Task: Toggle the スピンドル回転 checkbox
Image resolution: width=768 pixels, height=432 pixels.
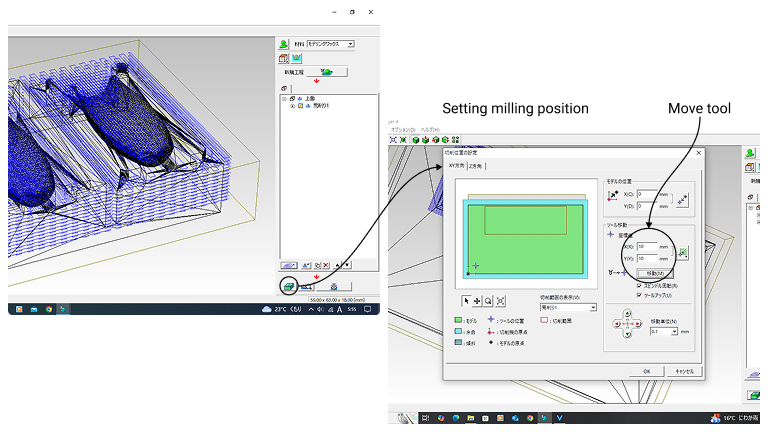Action: [x=639, y=286]
